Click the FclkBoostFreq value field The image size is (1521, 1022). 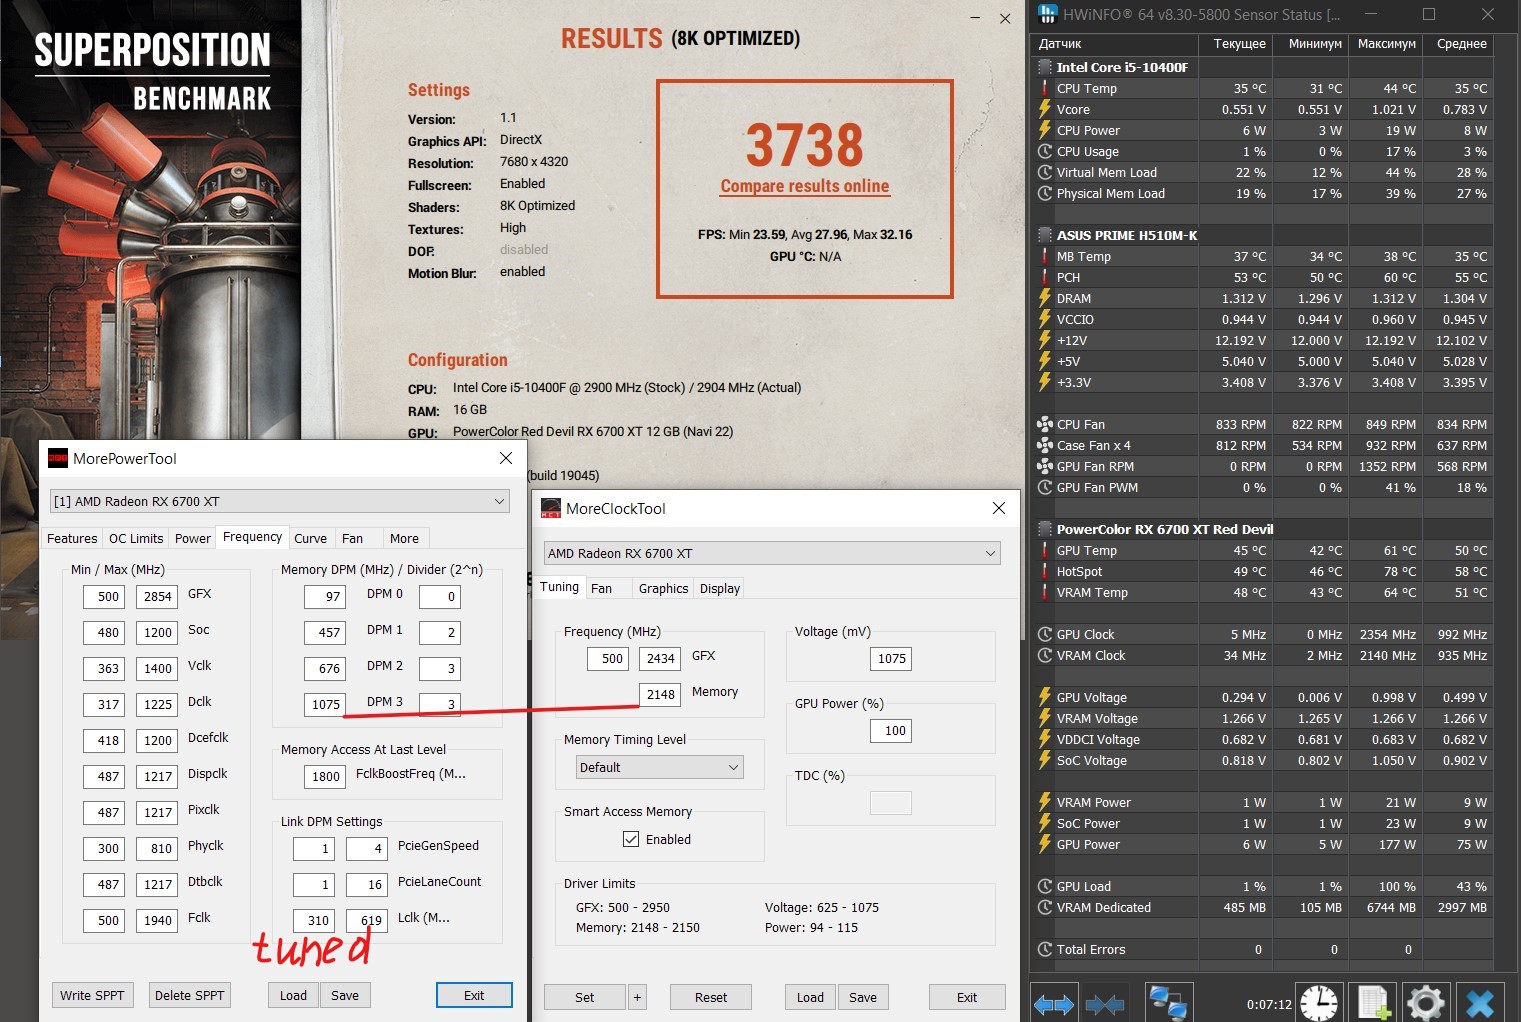point(326,776)
